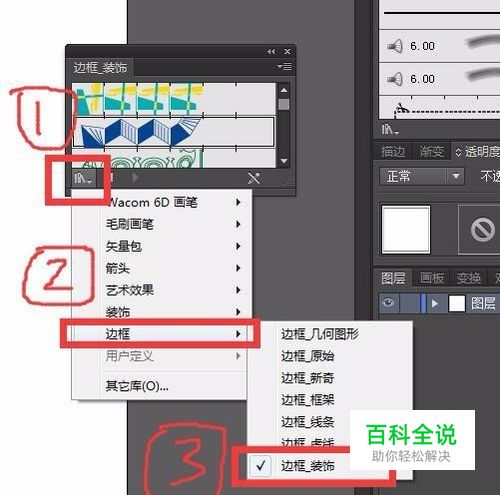Open 艺术效果 submenu
The width and height of the screenshot is (500, 495).
pos(162,290)
